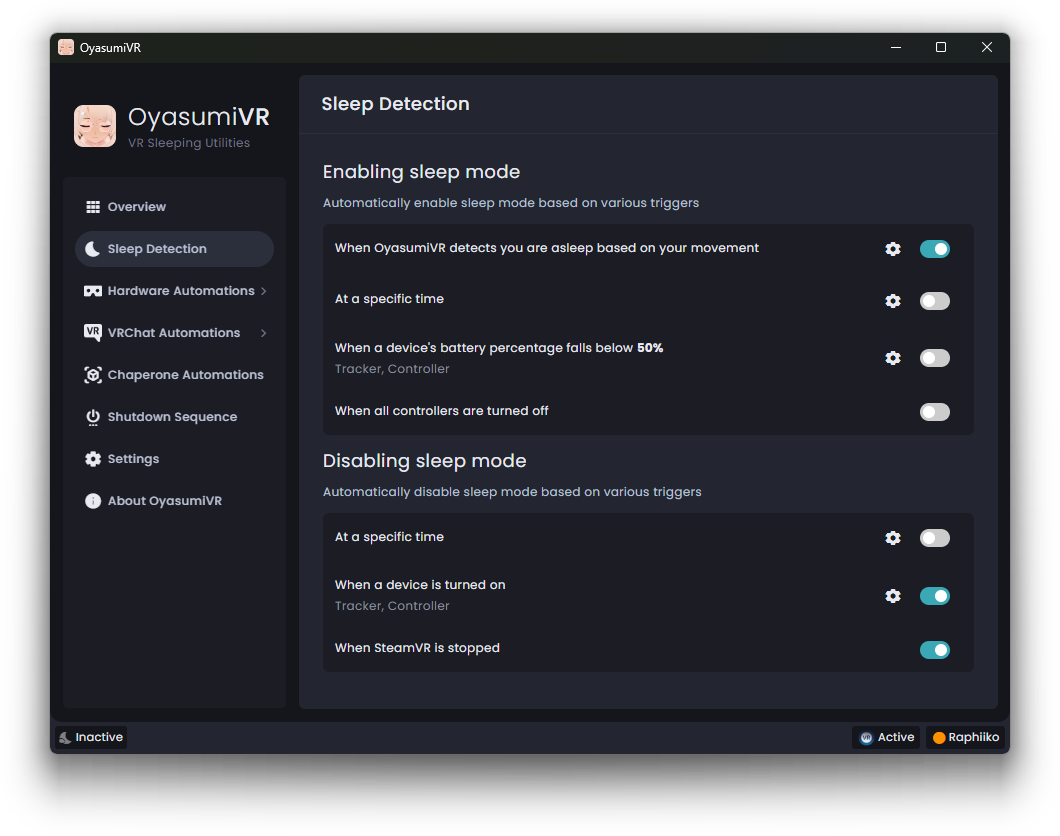Disable 'When a device is turned on' toggle

(935, 596)
